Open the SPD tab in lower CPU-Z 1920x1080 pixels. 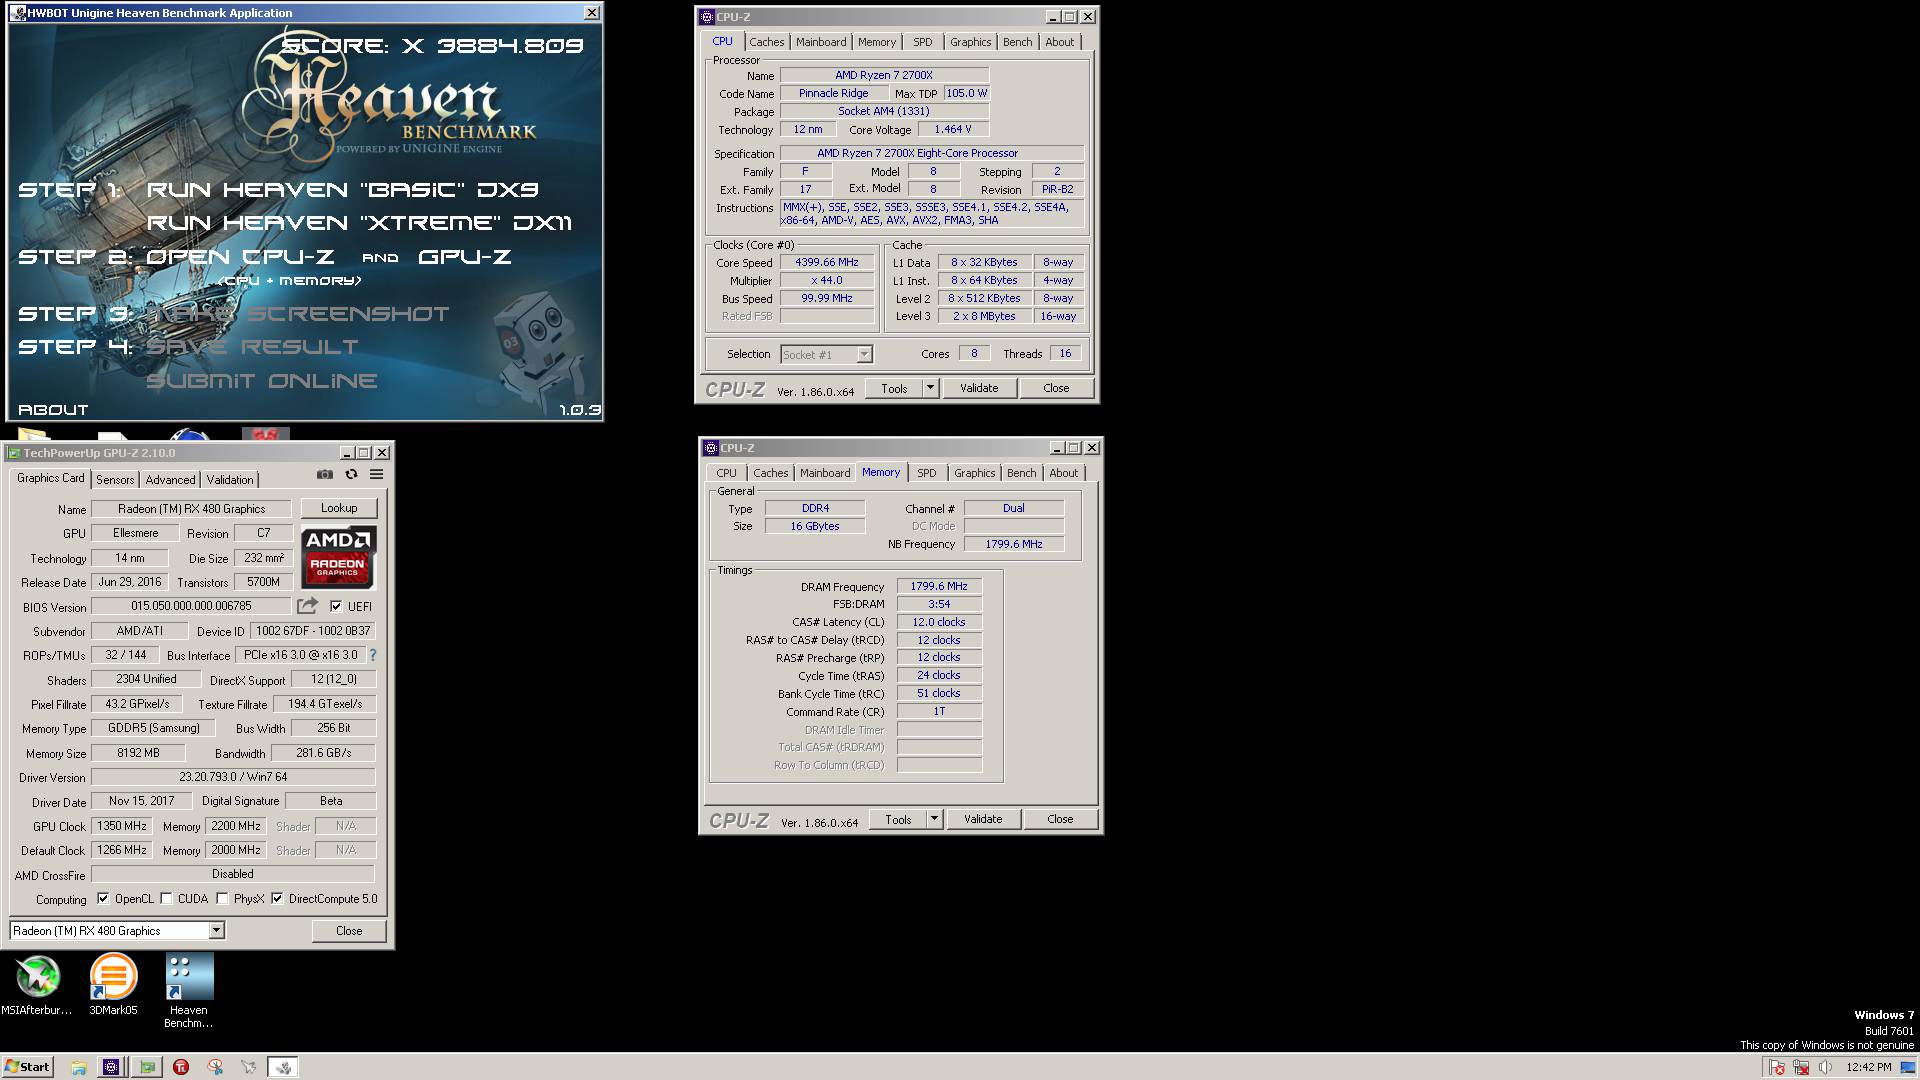(927, 473)
